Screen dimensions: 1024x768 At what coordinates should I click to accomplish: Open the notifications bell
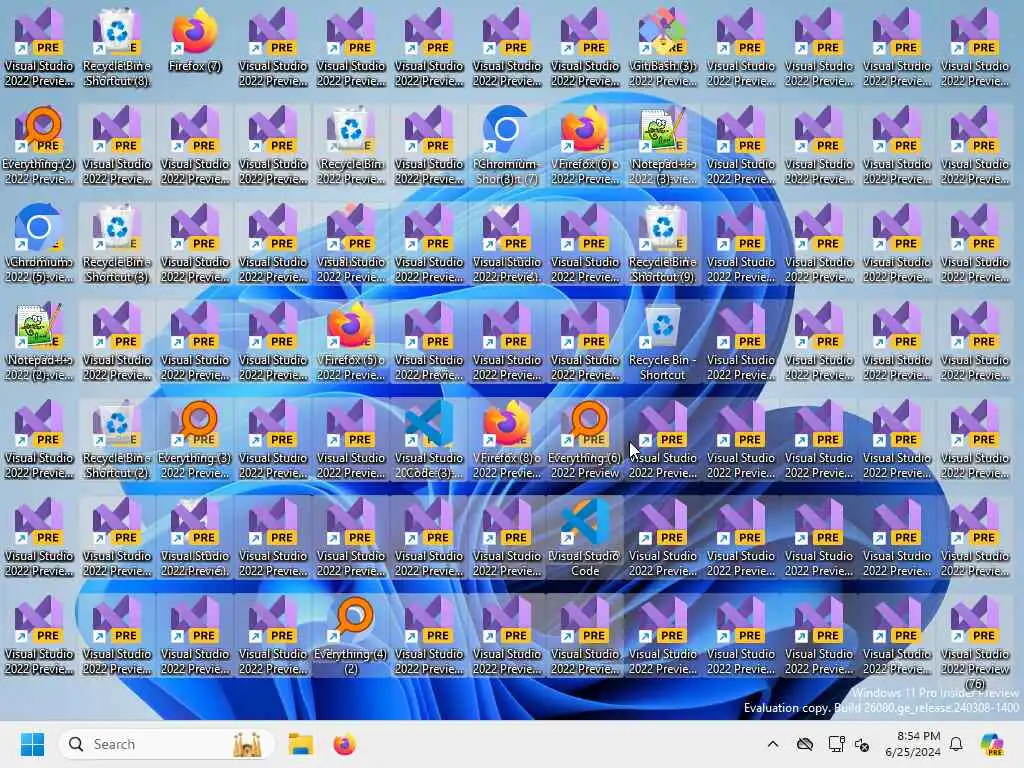956,744
